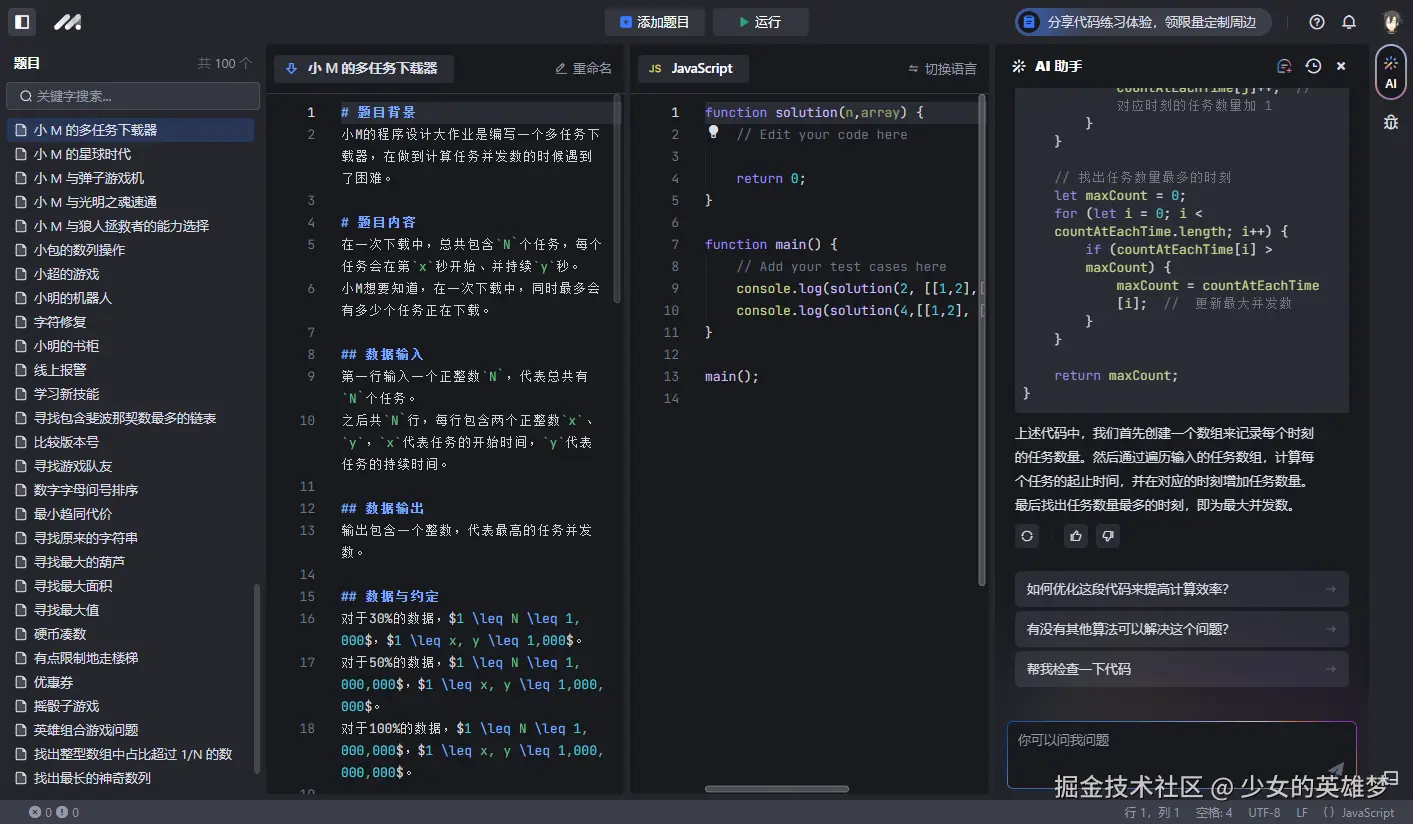Select the 小 M 的多任务下载器 tab

(x=363, y=68)
